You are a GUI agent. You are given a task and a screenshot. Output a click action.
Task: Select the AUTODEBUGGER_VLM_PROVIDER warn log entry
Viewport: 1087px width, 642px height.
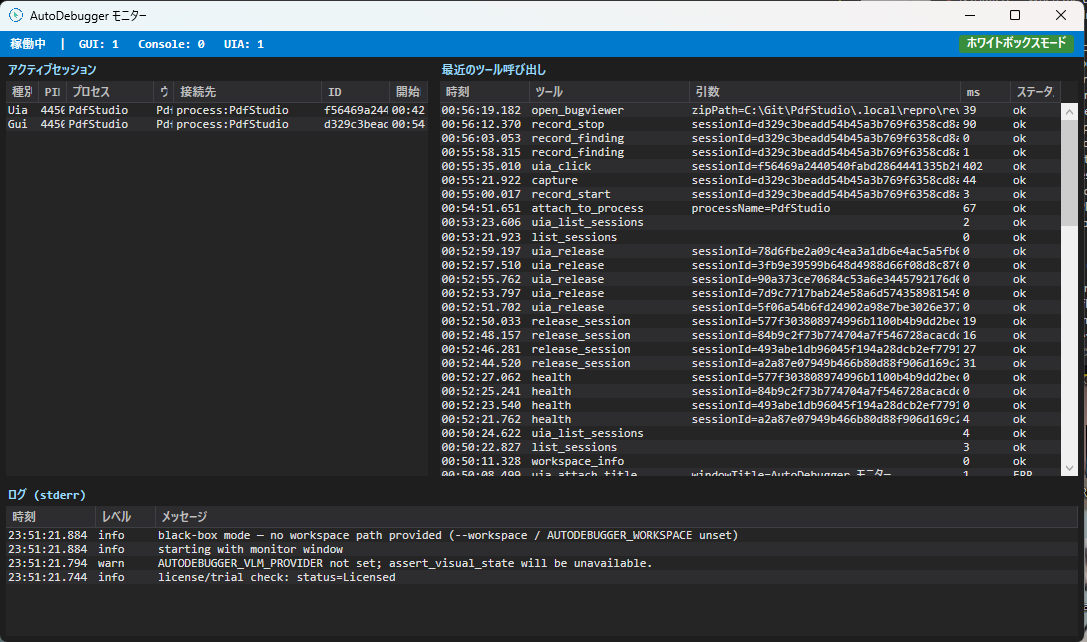(542, 563)
